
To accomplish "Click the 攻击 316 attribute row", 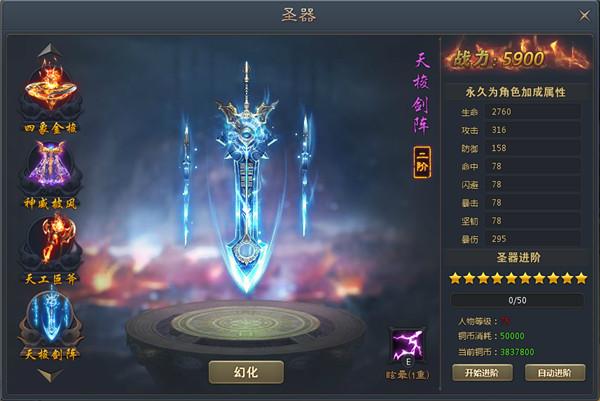I will click(x=517, y=130).
